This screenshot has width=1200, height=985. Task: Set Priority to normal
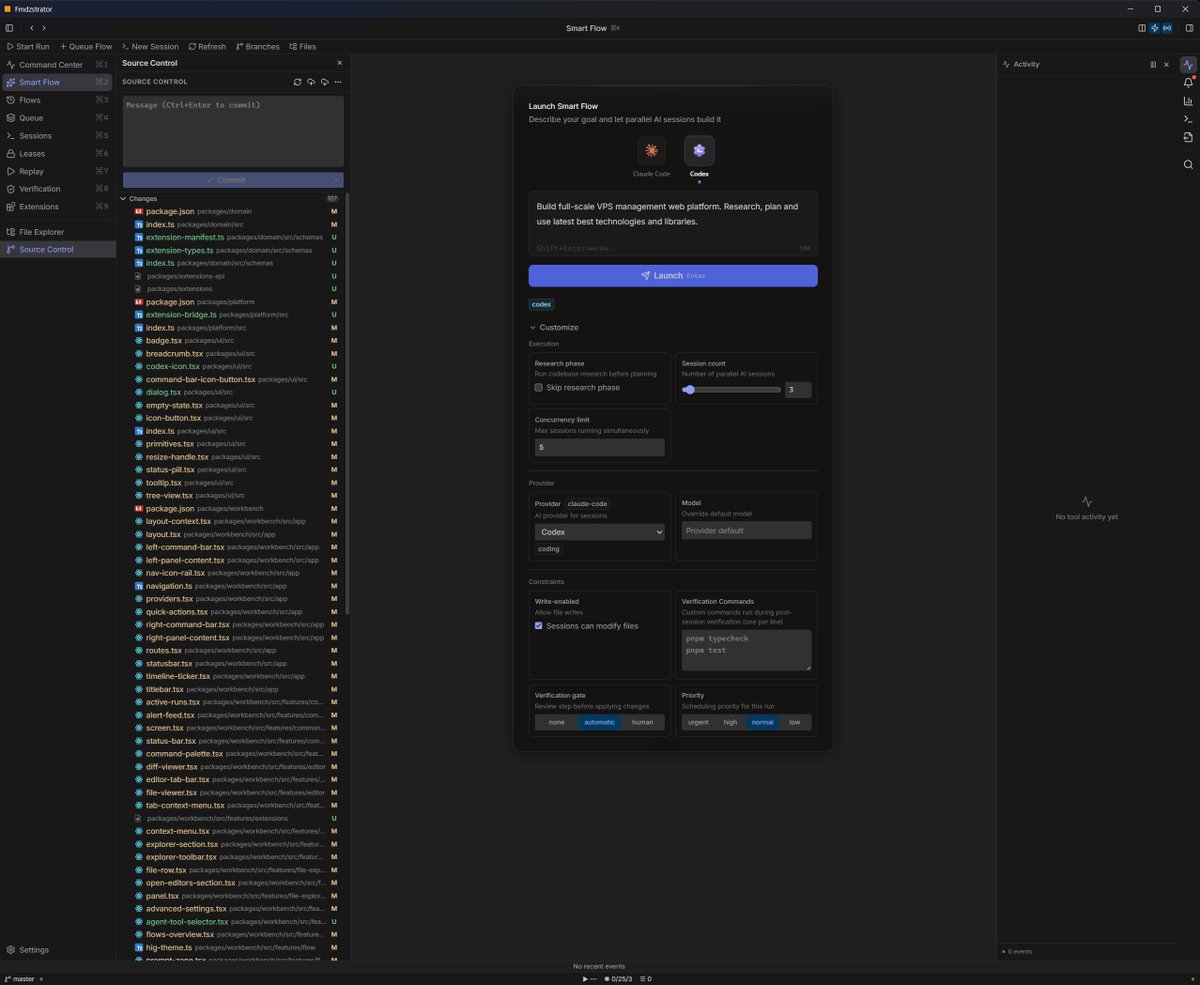pos(762,722)
